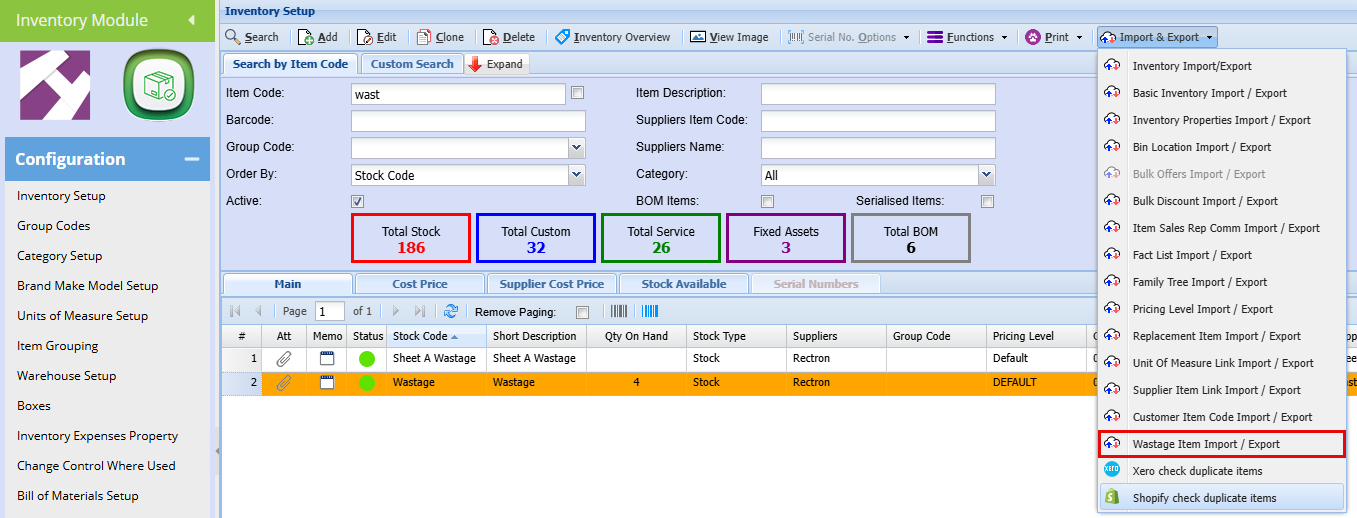Image resolution: width=1357 pixels, height=518 pixels.
Task: Select Inventory Import/Export menu item
Action: (x=1221, y=66)
